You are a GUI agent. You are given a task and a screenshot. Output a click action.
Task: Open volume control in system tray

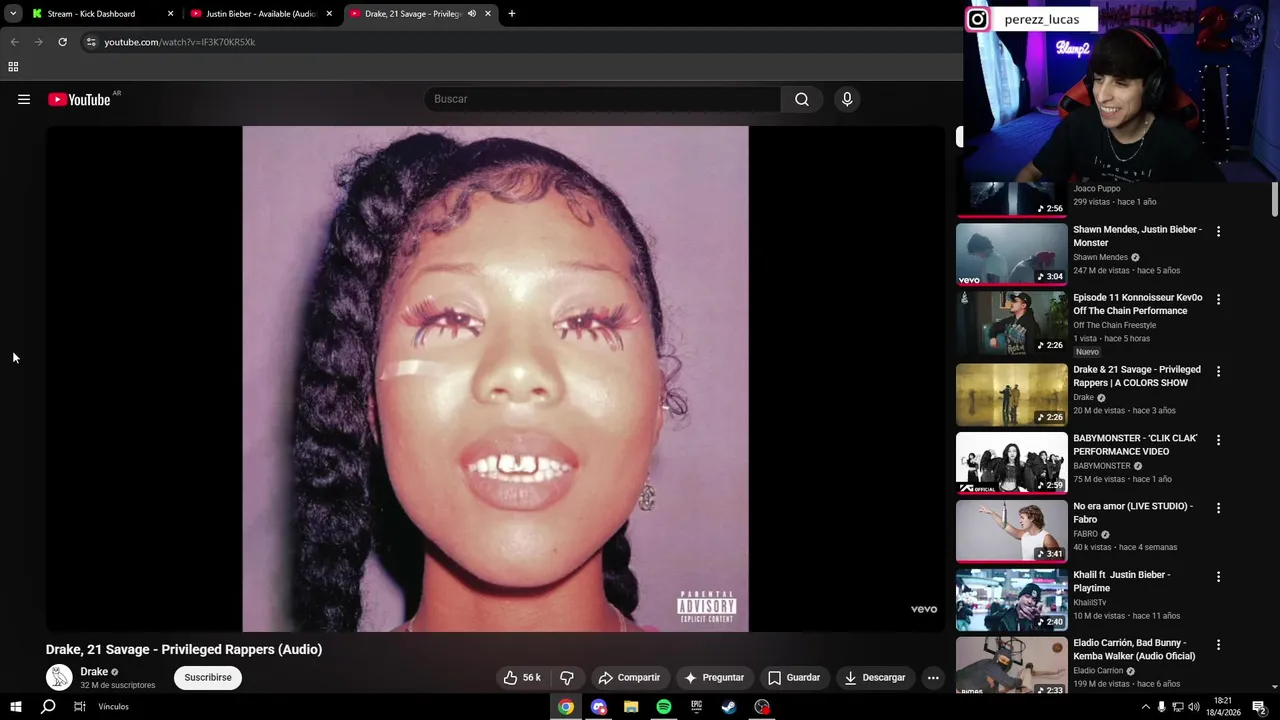(1193, 707)
